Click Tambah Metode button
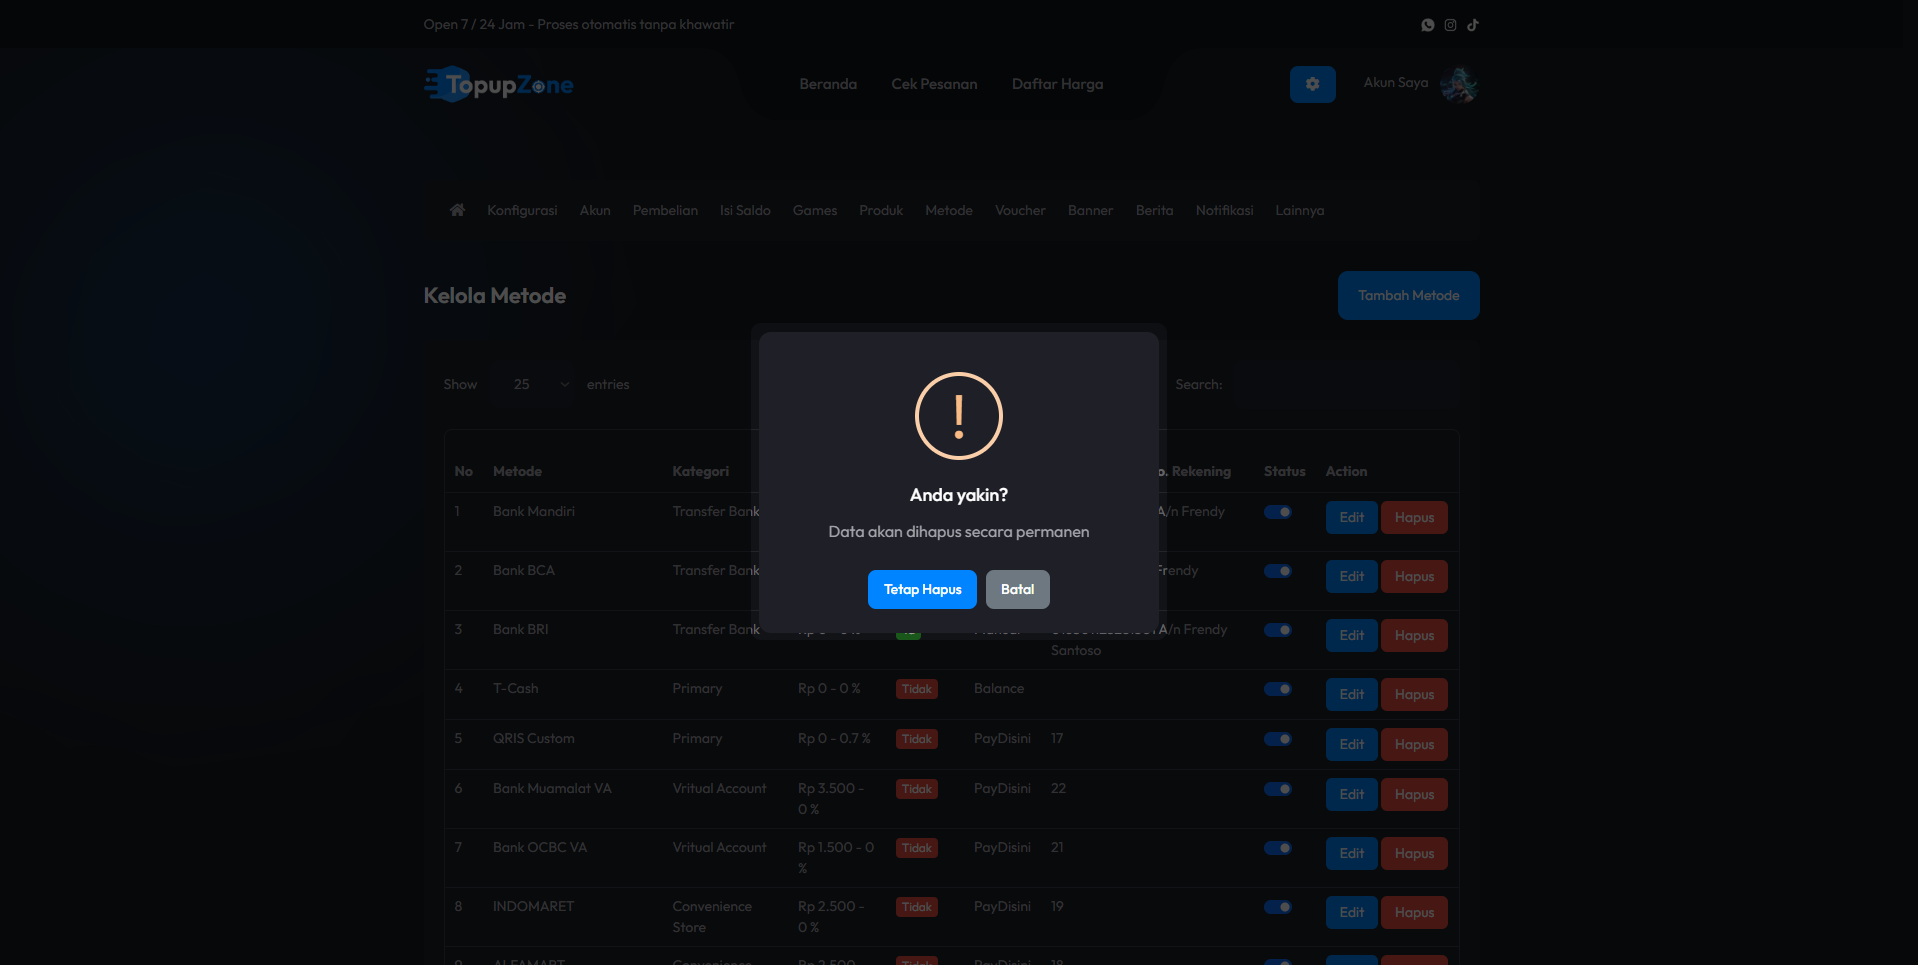Image resolution: width=1918 pixels, height=965 pixels. coord(1408,296)
